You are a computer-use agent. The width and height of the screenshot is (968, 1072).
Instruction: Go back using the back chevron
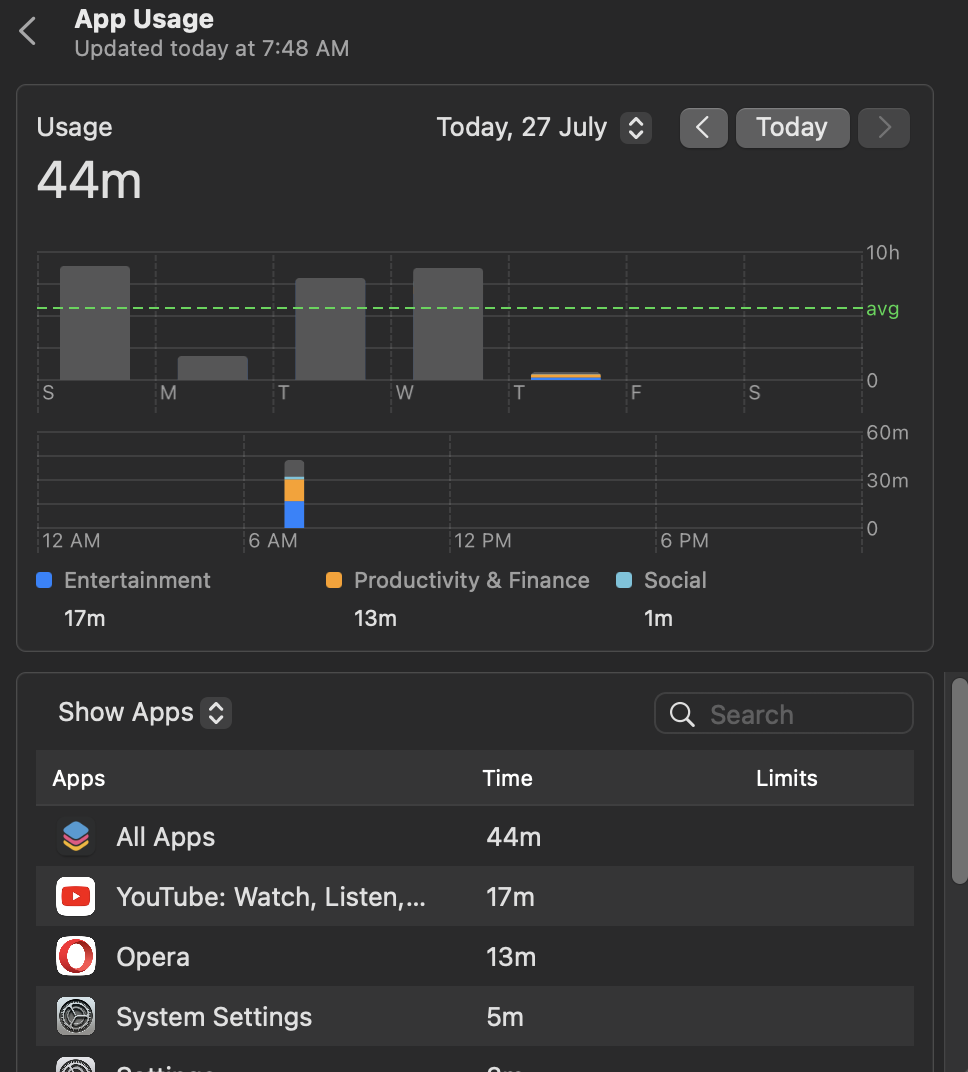(x=27, y=31)
